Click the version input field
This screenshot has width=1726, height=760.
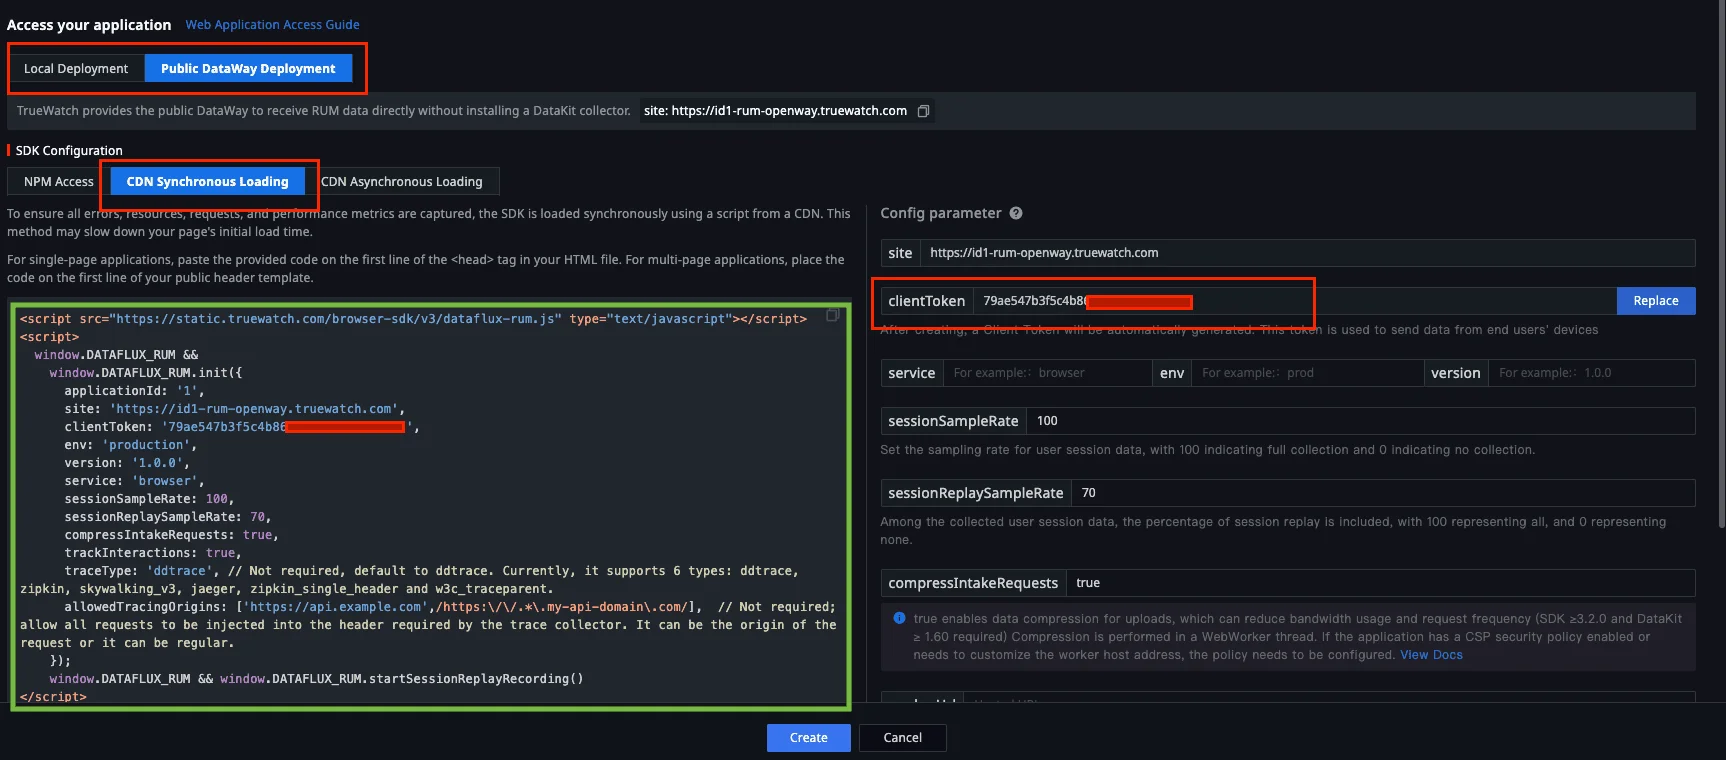pyautogui.click(x=1590, y=373)
